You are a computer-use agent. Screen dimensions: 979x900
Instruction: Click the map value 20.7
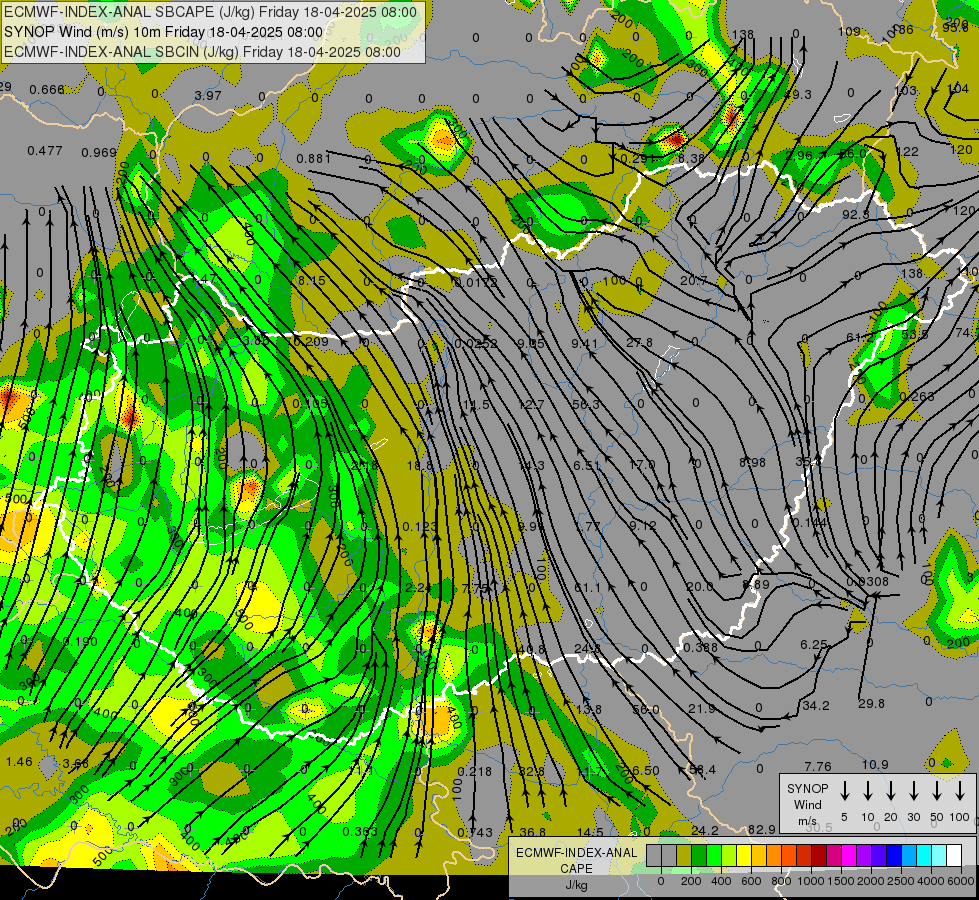(x=693, y=281)
